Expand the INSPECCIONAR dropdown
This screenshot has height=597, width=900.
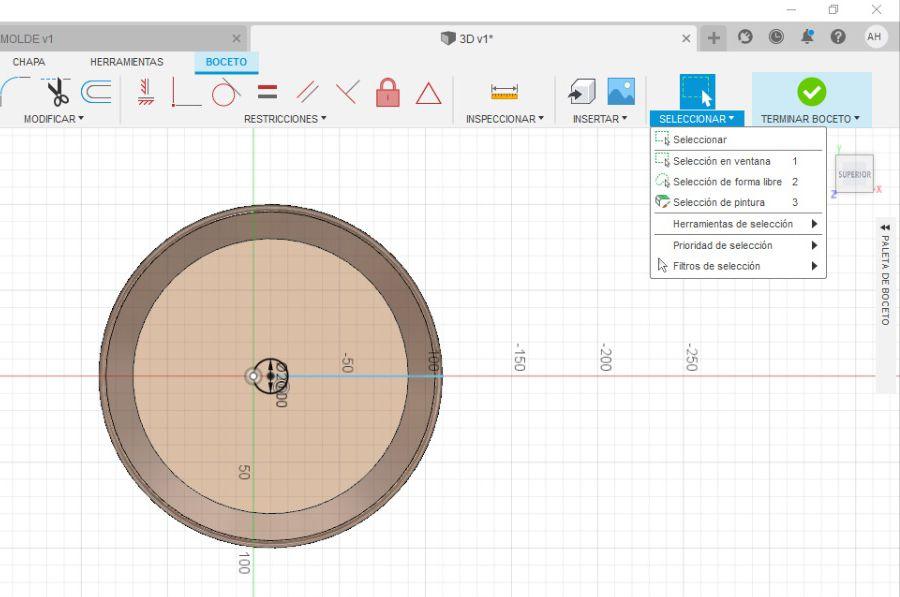[505, 119]
